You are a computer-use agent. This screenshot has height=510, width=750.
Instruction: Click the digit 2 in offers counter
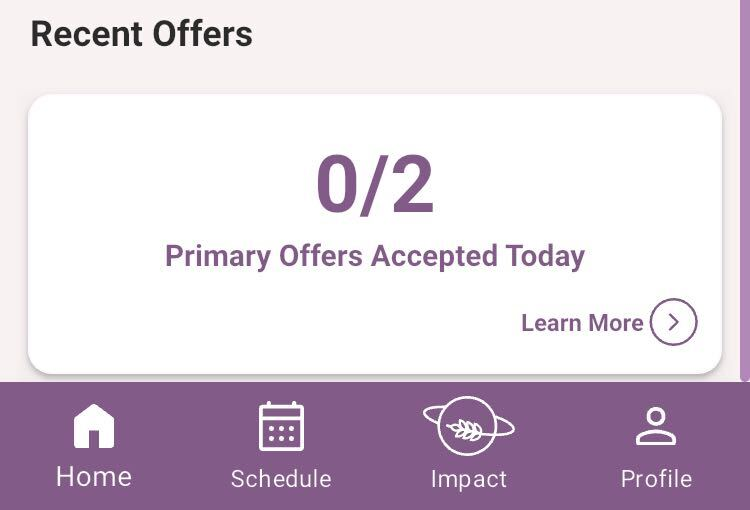[412, 185]
